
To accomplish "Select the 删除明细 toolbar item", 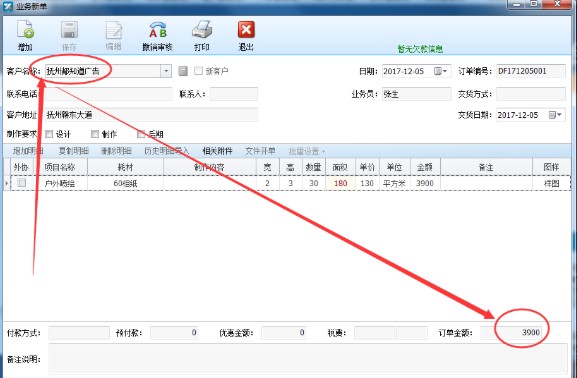I will click(x=116, y=151).
